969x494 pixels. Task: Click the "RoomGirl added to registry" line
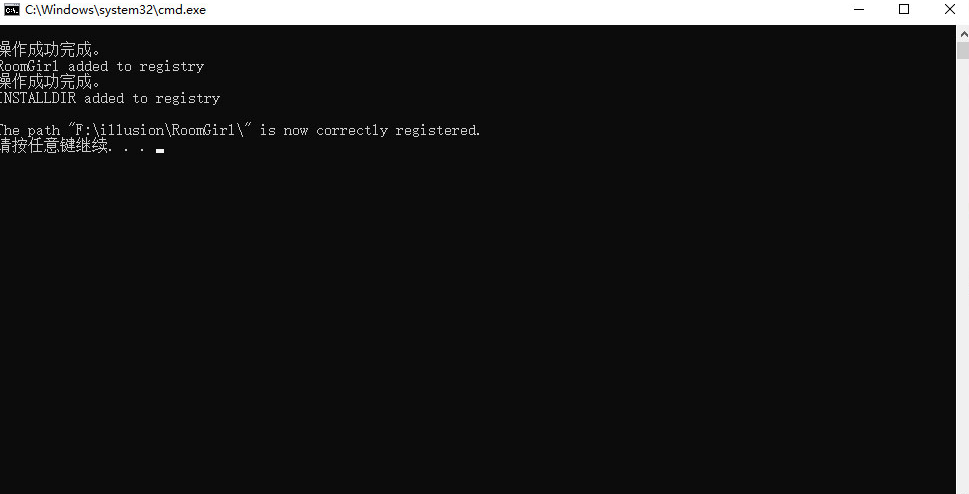coord(101,66)
